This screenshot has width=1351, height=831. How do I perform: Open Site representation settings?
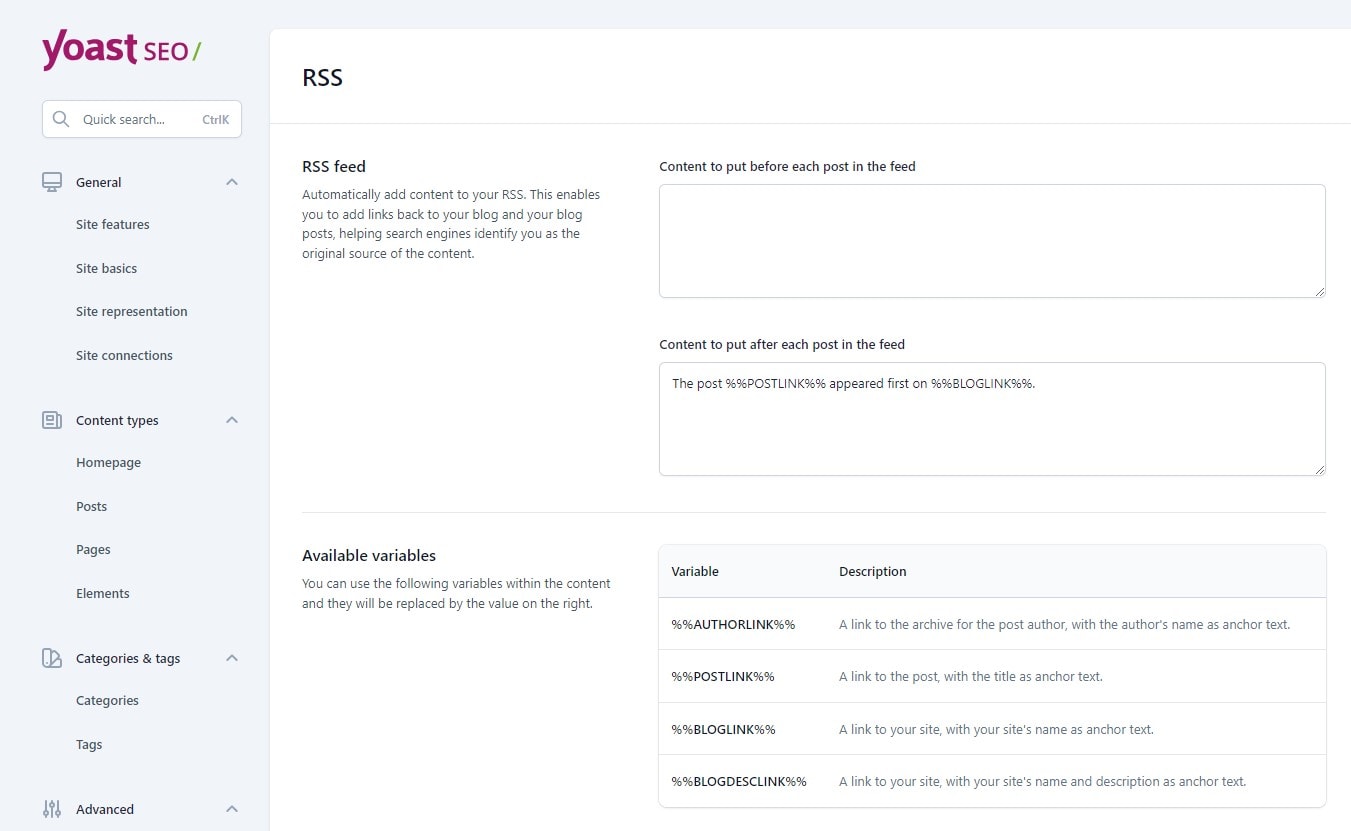click(132, 312)
